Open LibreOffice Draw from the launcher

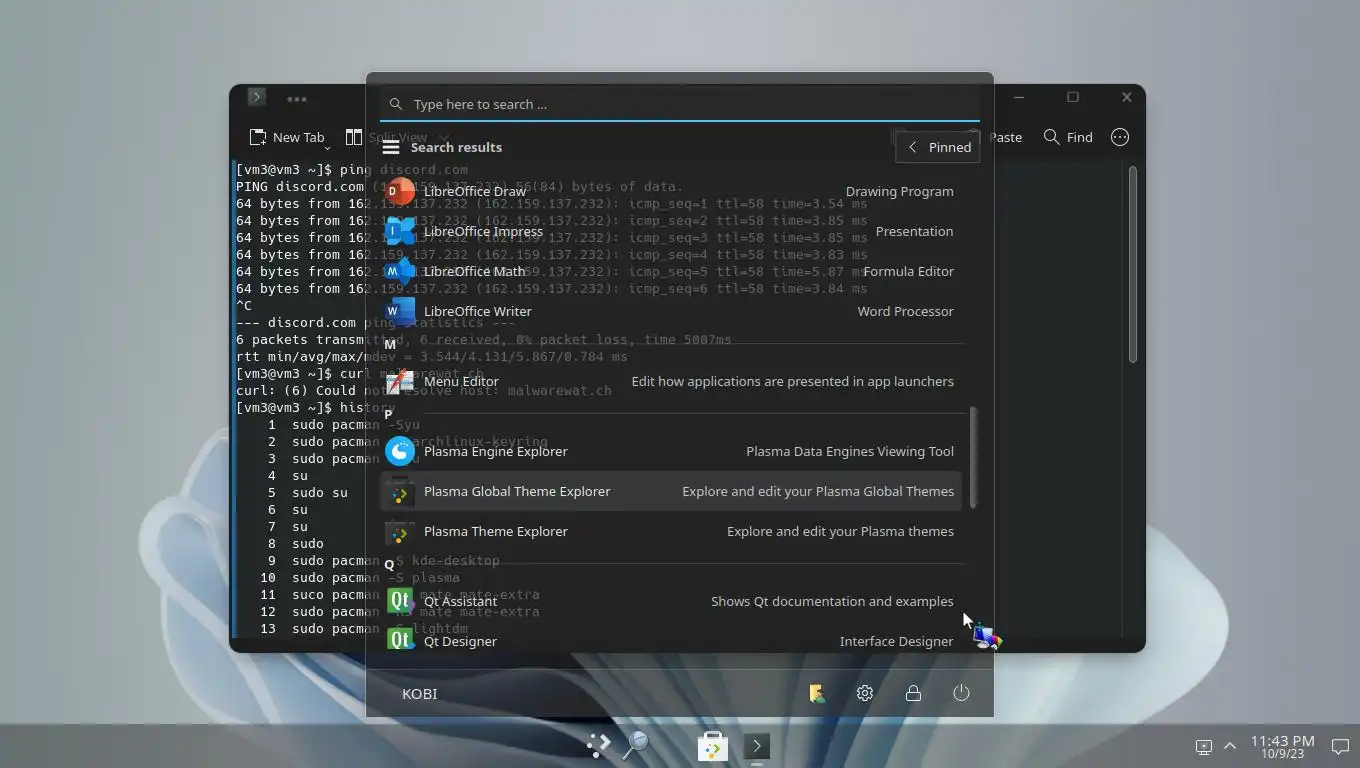coord(670,191)
